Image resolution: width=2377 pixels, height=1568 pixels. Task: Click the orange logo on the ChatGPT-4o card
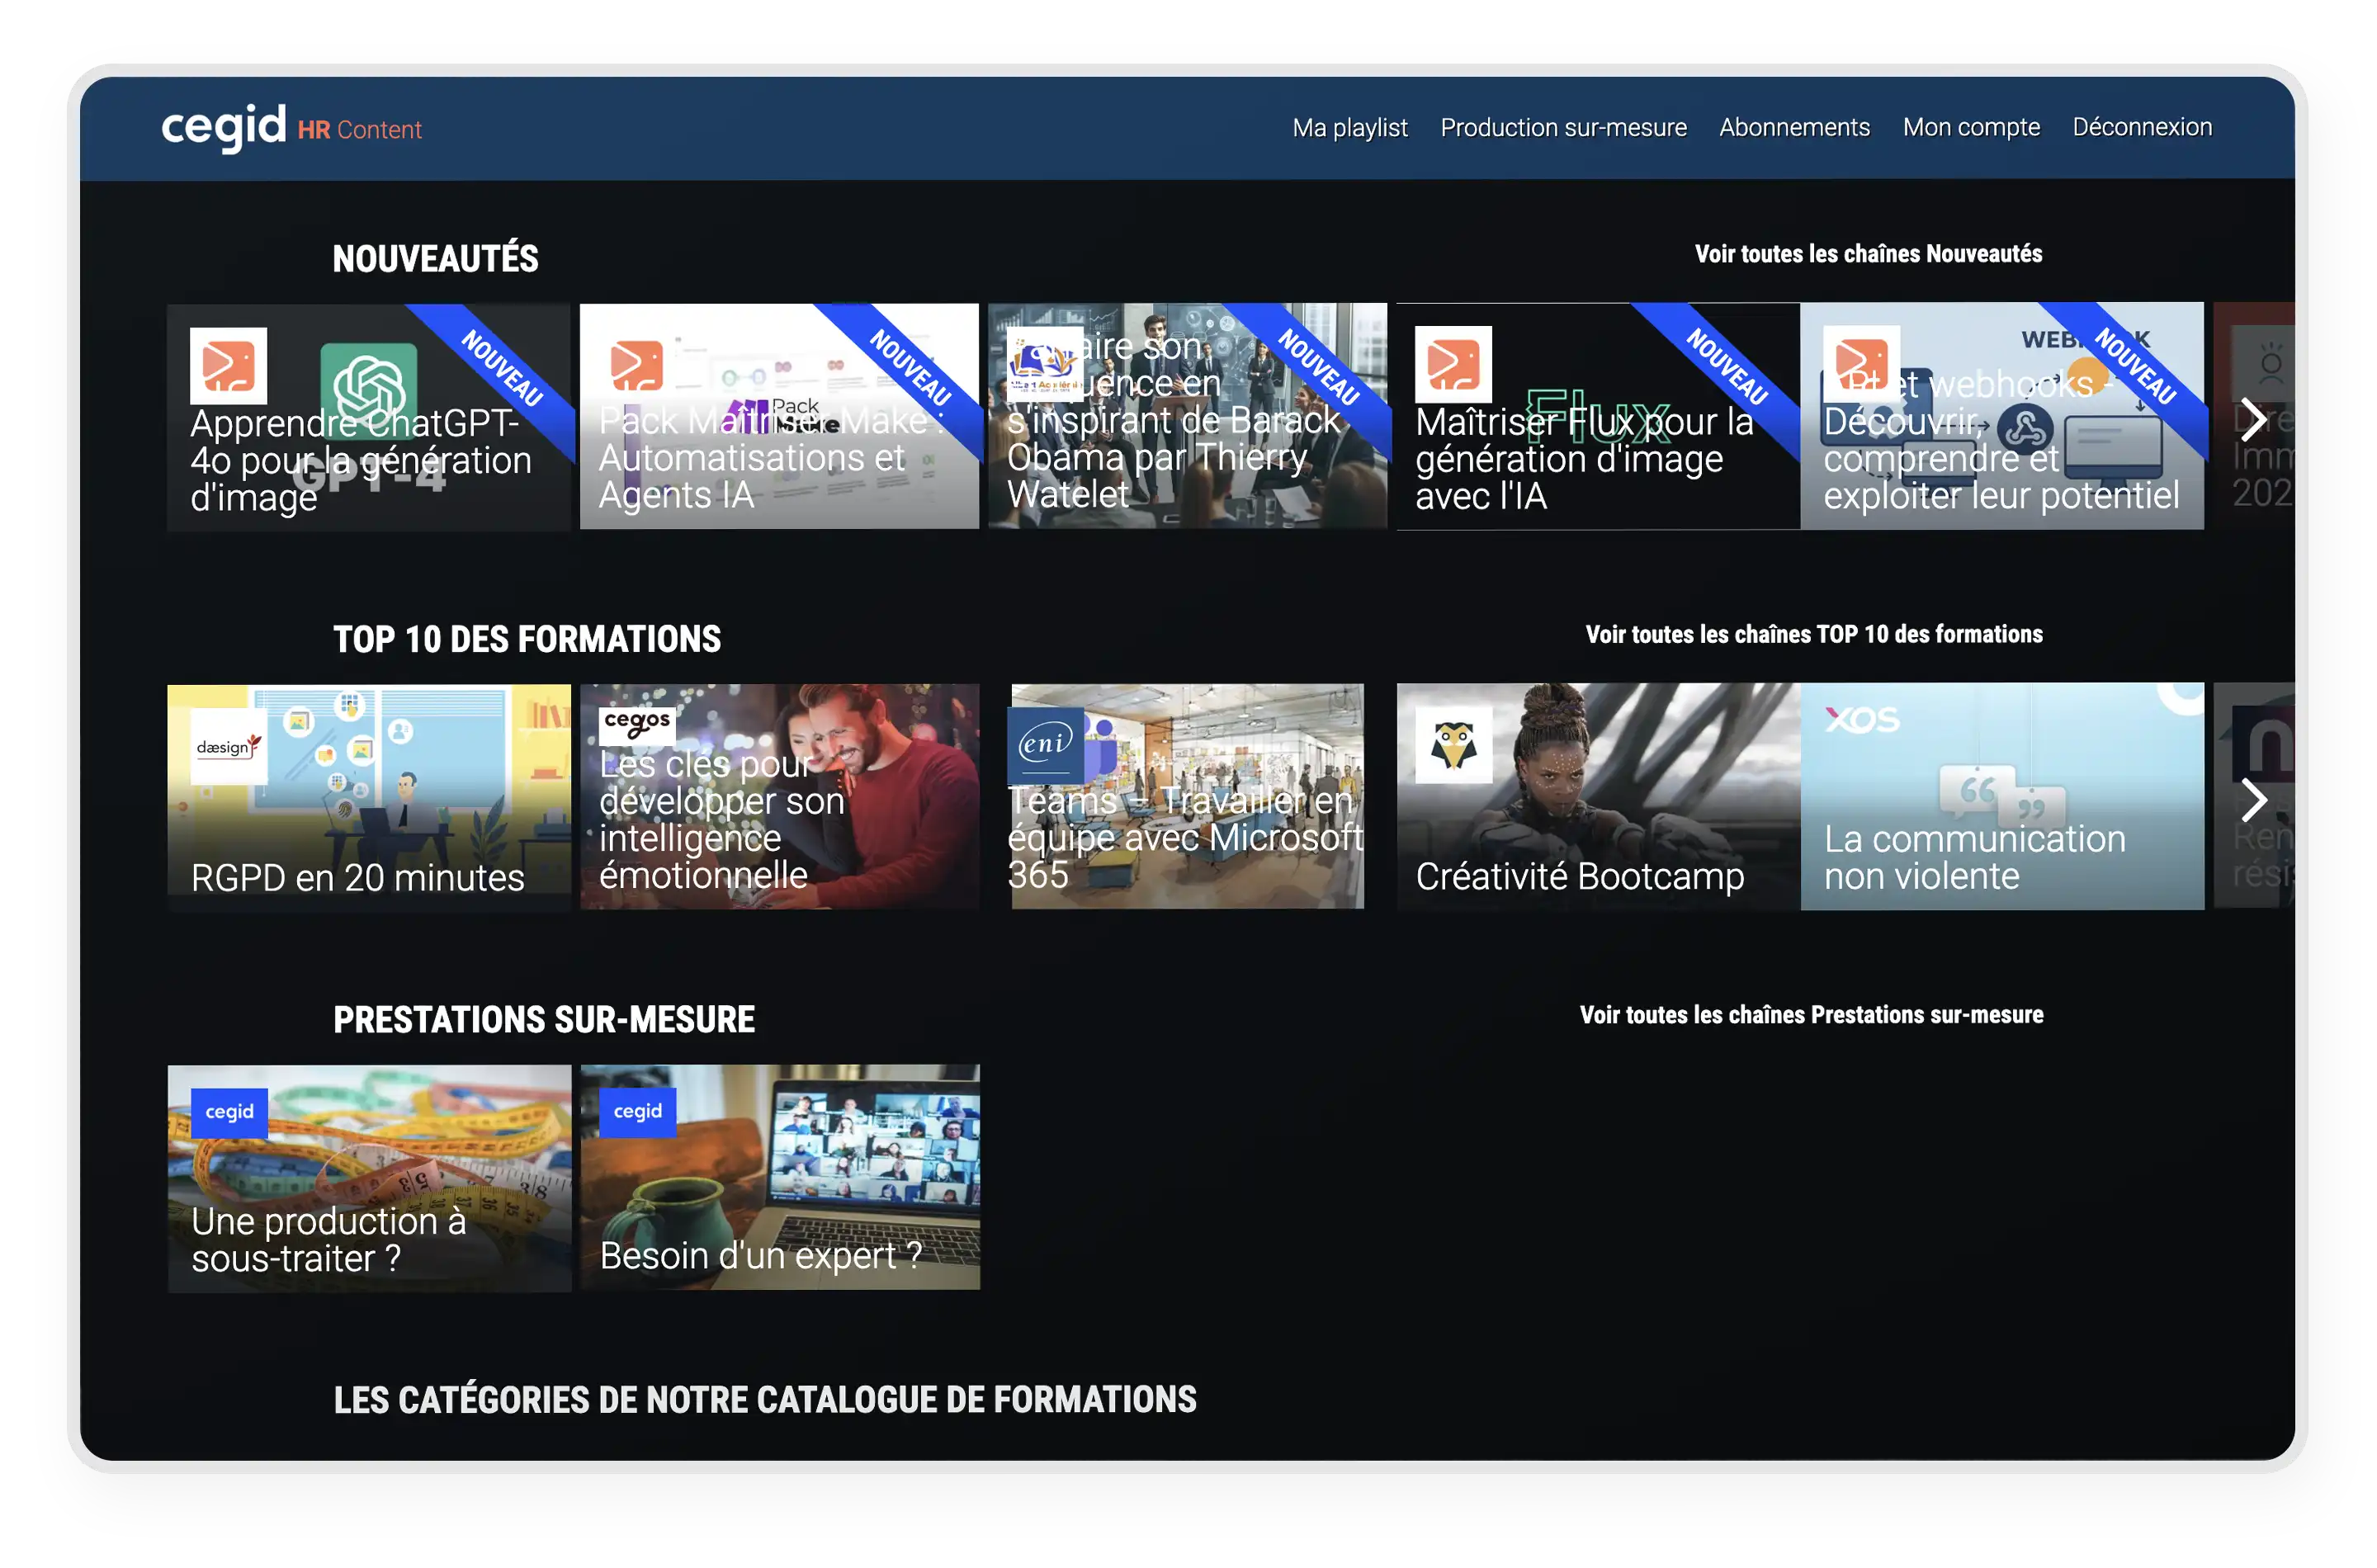(x=229, y=365)
